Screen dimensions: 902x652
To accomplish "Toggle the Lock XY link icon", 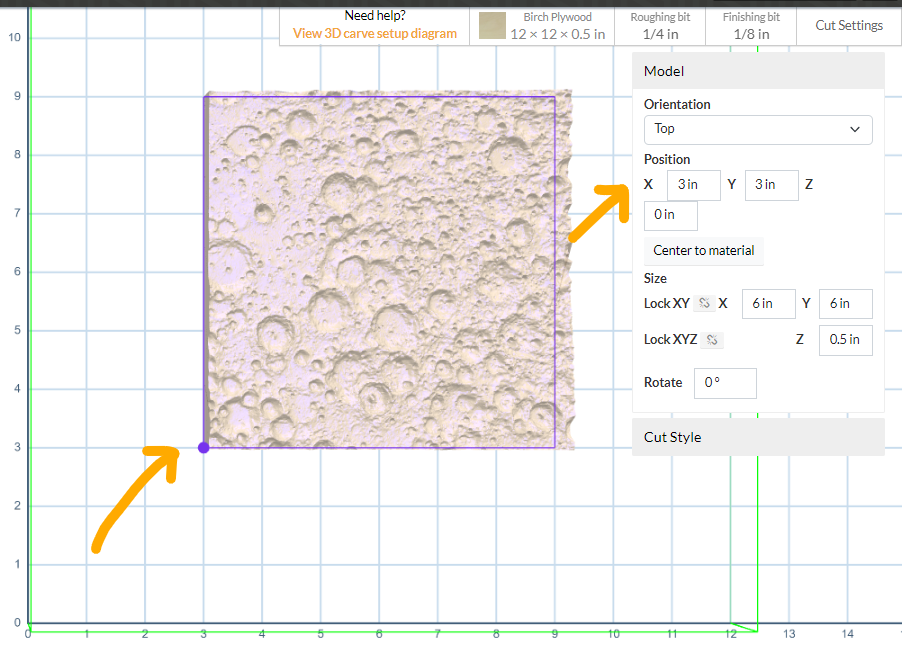I will click(704, 303).
